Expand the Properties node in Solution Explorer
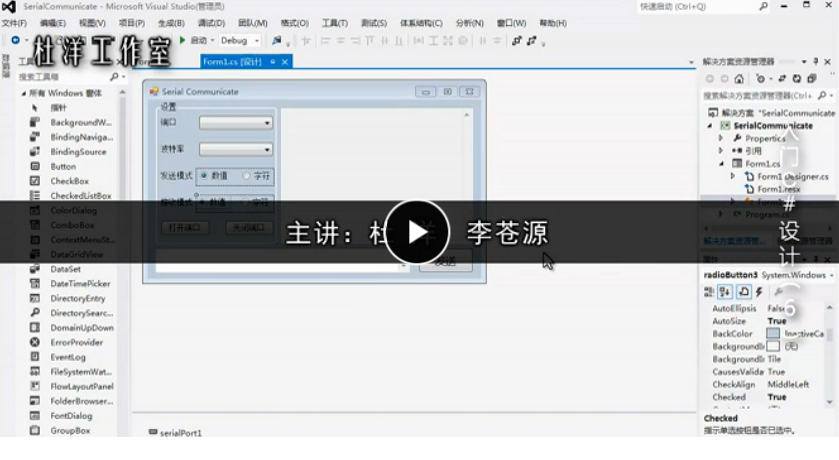The width and height of the screenshot is (839, 460). pos(721,138)
